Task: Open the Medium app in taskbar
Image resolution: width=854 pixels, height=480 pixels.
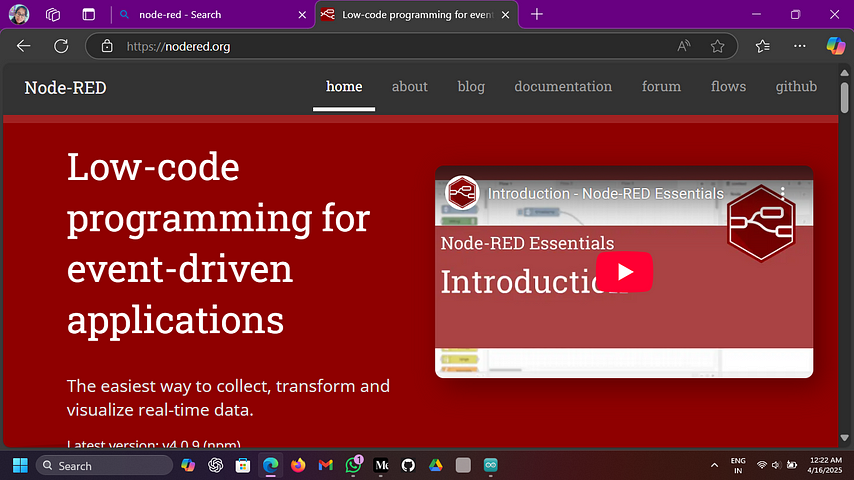Action: point(381,465)
